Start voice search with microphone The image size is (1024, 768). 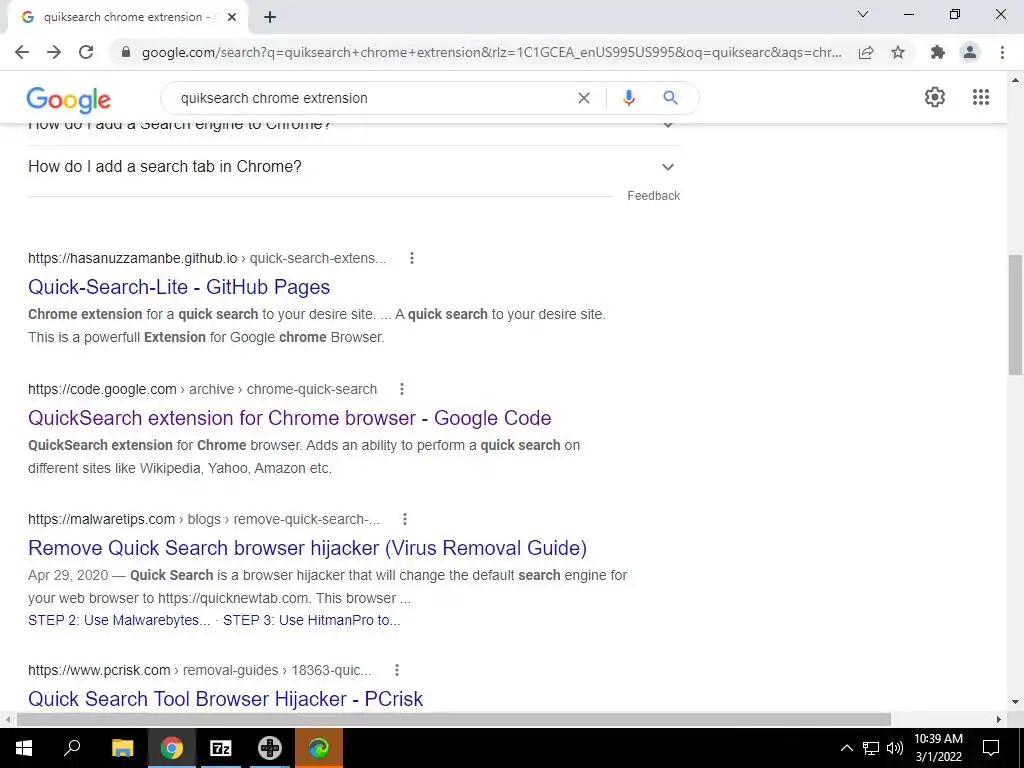point(628,98)
